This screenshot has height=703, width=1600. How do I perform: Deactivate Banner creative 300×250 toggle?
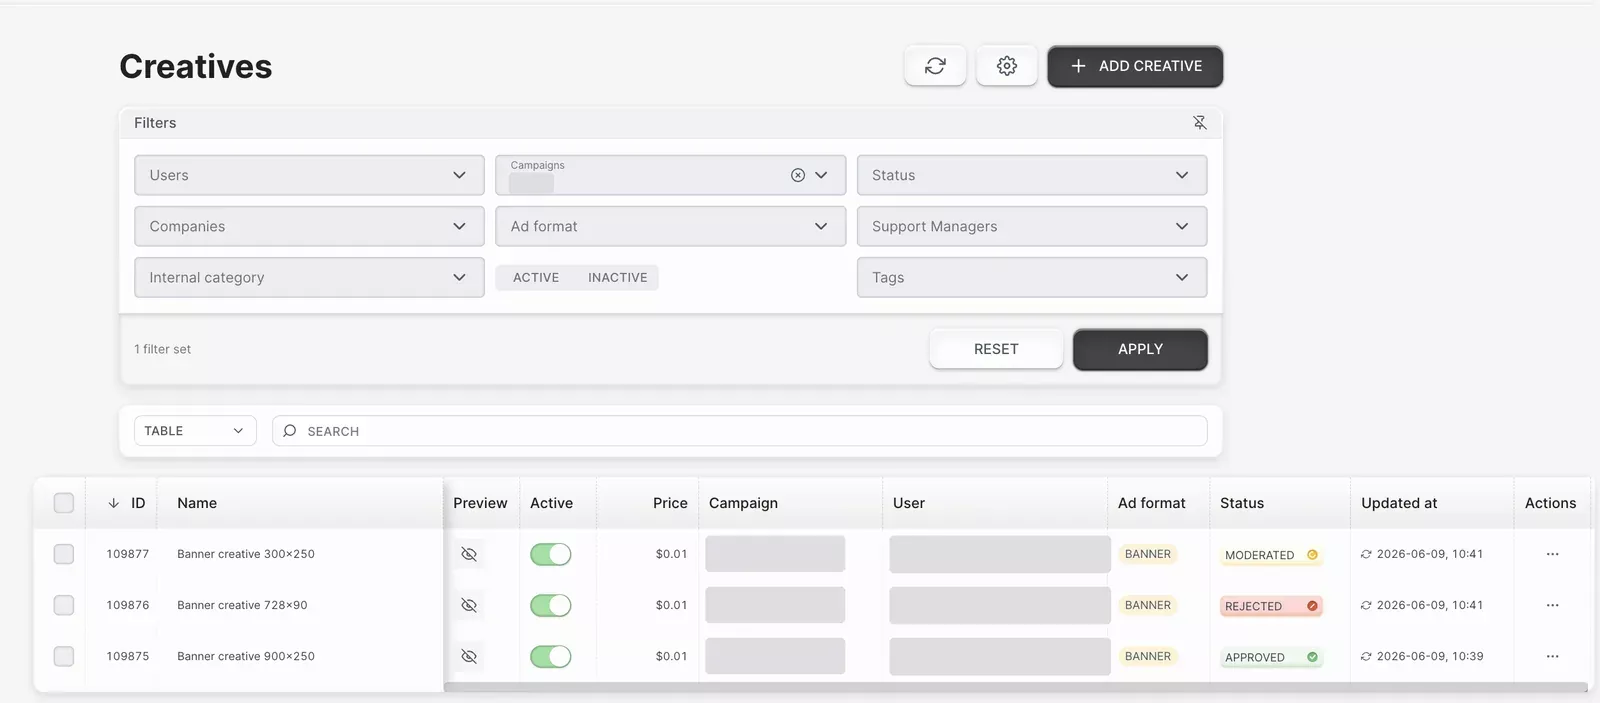tap(551, 554)
